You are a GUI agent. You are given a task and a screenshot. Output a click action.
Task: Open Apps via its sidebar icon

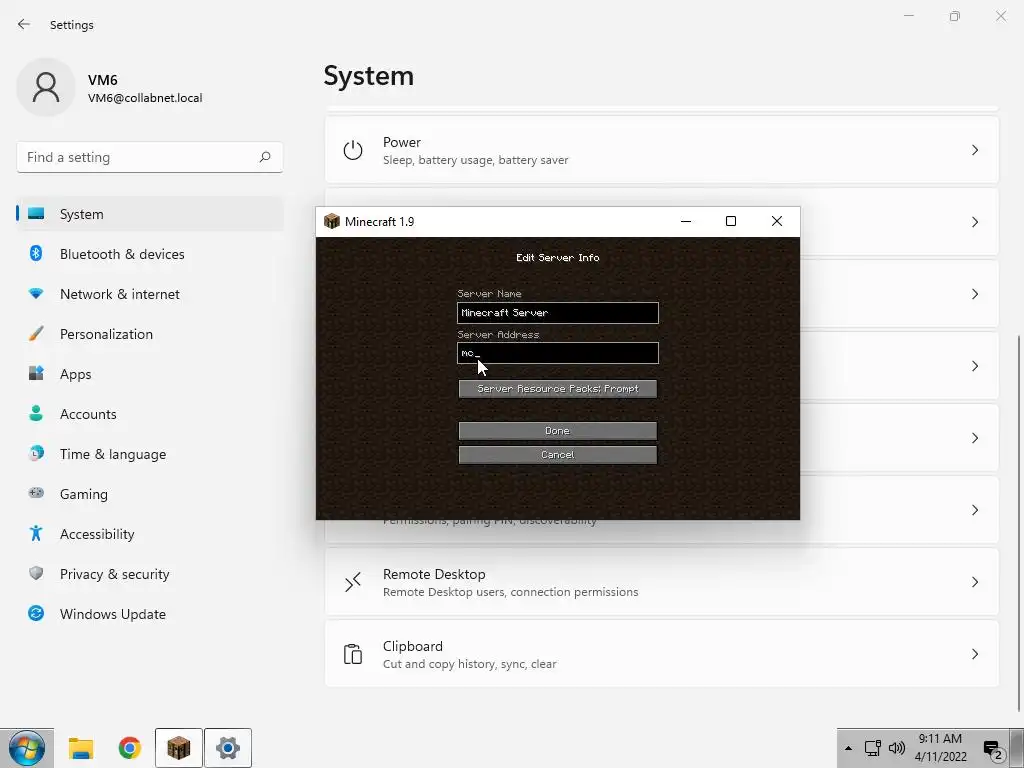(x=36, y=374)
